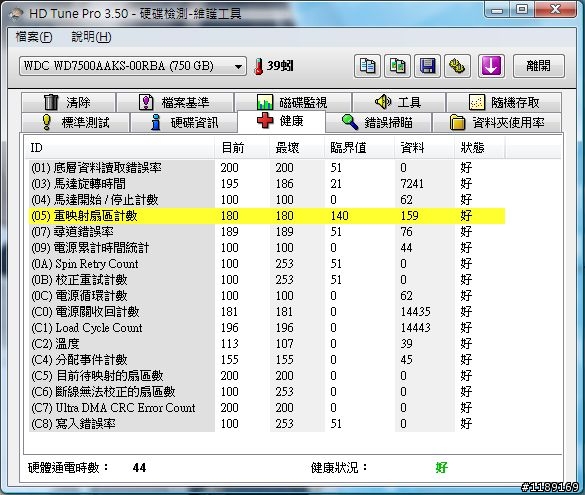585x495 pixels.
Task: Open the options wrench icon
Action: pos(457,66)
